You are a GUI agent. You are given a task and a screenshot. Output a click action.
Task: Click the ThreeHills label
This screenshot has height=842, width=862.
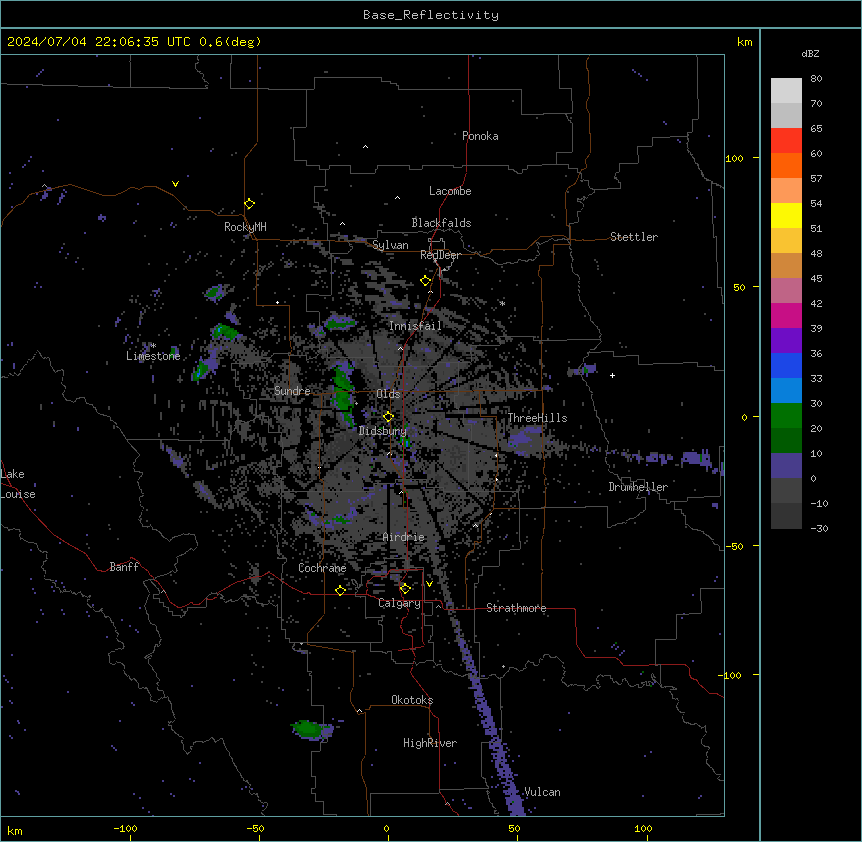537,418
